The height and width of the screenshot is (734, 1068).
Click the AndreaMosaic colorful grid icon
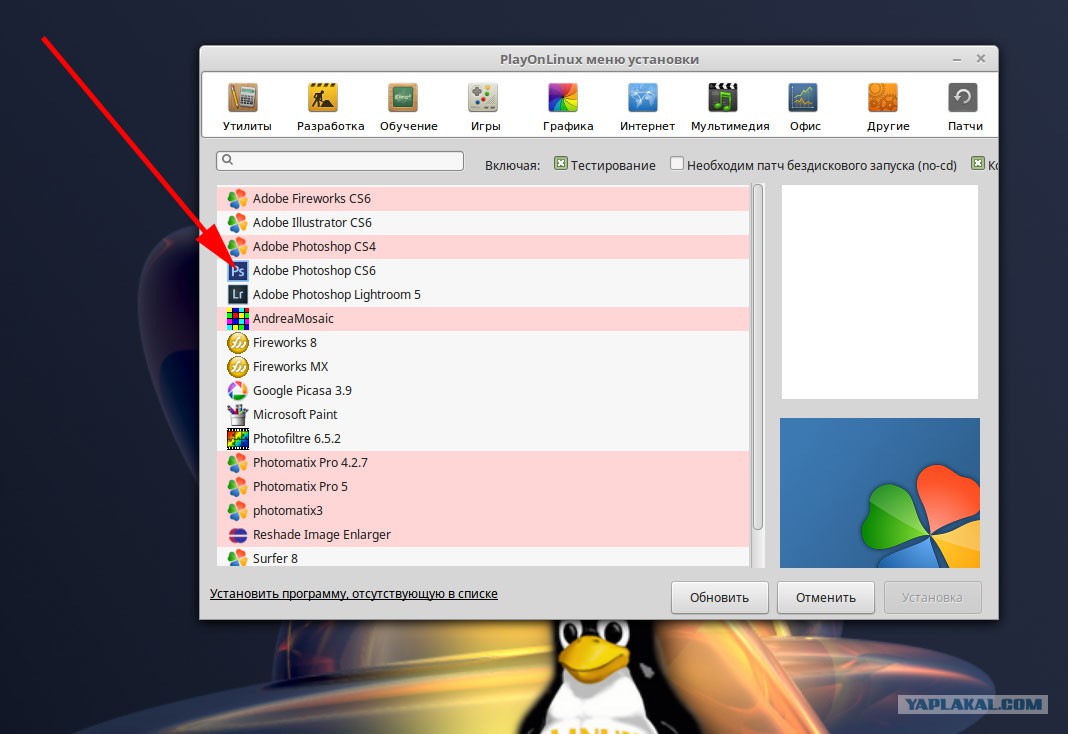(x=237, y=319)
